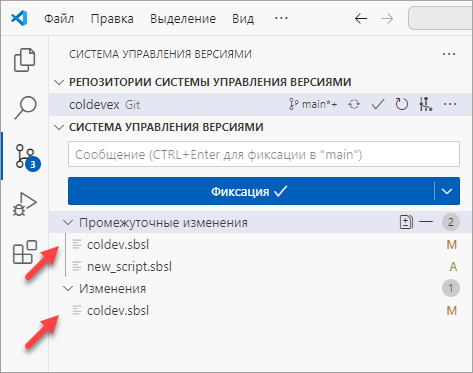Open the Search view in activity bar
This screenshot has height=373, width=473.
(25, 107)
